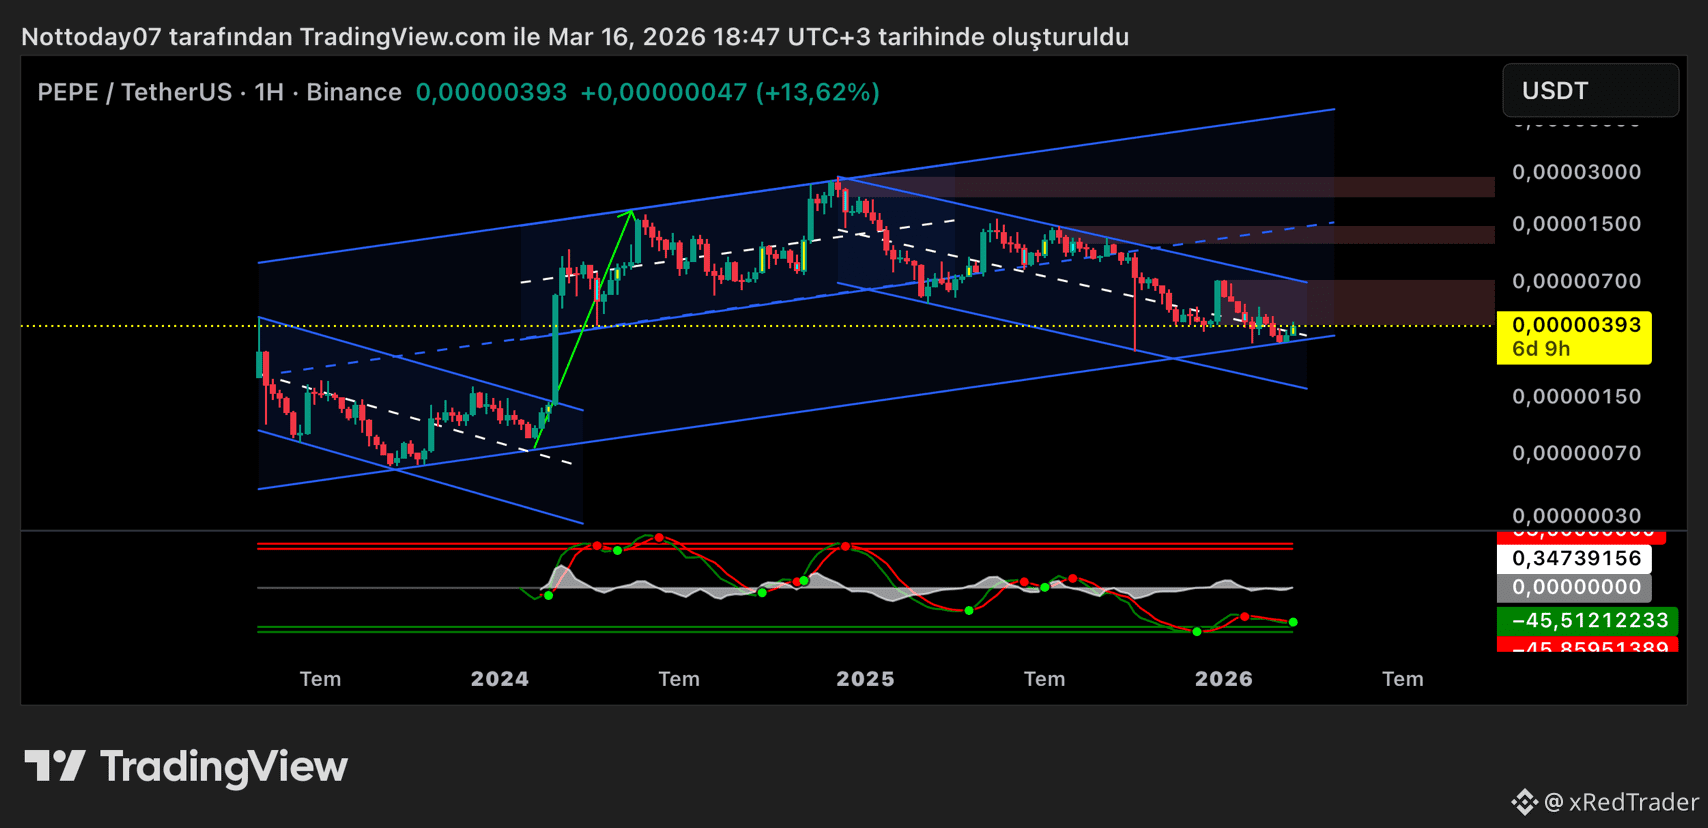The image size is (1708, 828).
Task: Click the 0,00001500 price axis label
Action: tap(1576, 224)
